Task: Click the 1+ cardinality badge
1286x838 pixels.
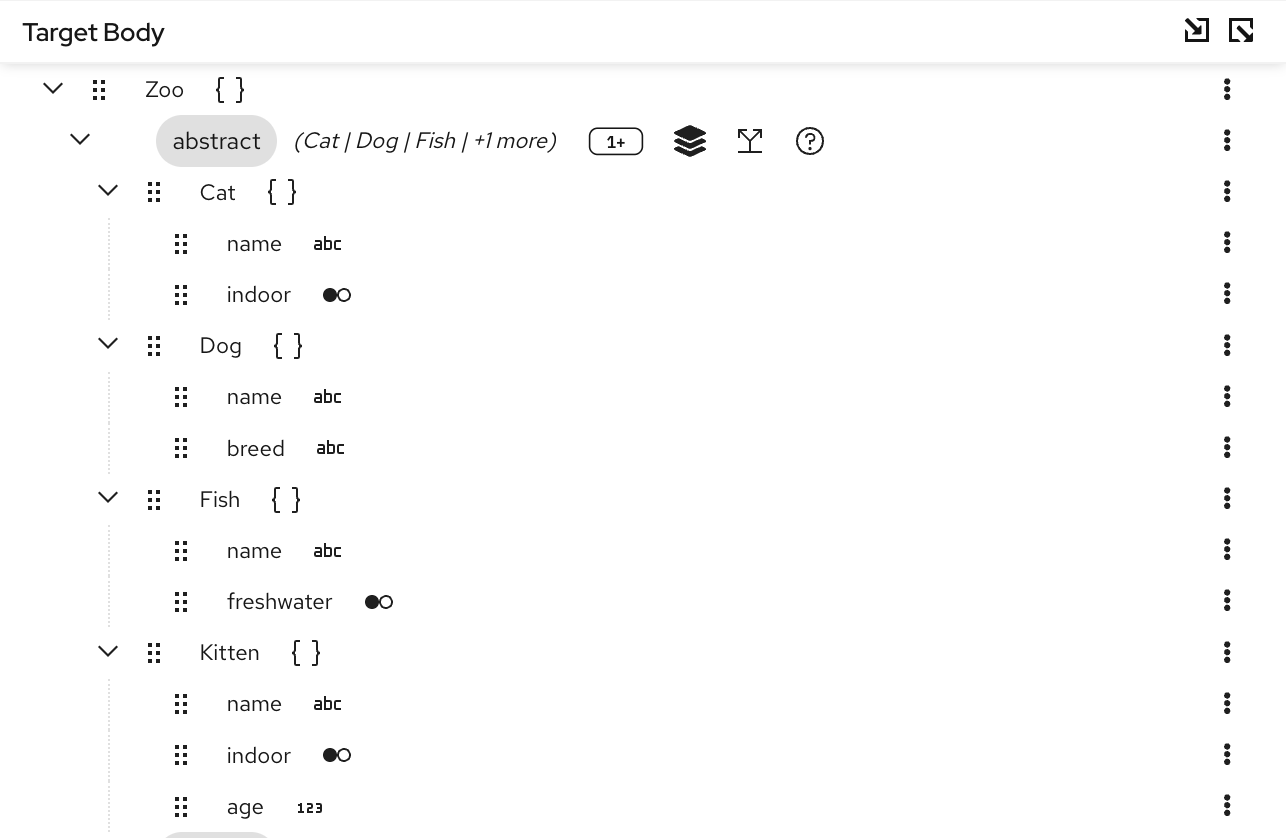Action: point(616,142)
